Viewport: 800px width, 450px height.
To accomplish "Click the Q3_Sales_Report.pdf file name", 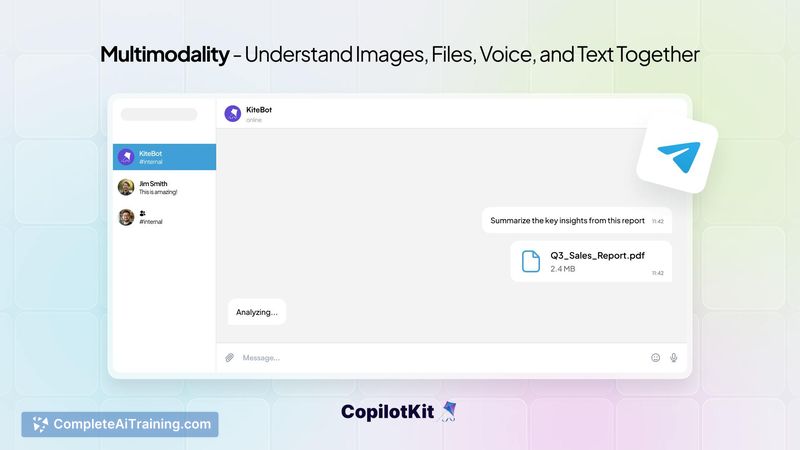I will (597, 256).
